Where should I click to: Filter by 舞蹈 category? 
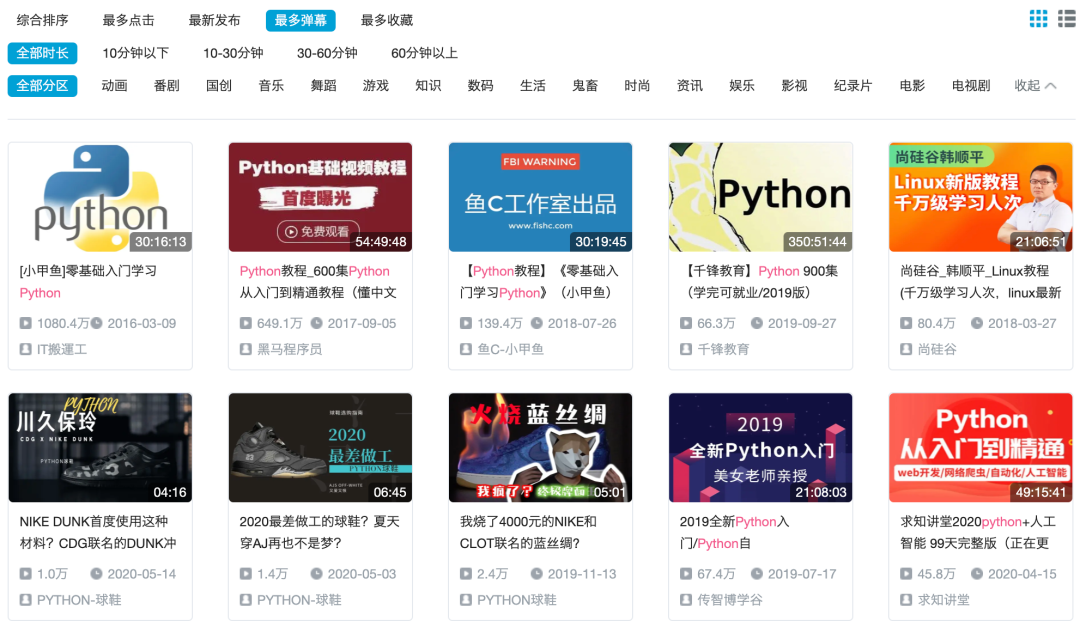tap(324, 85)
